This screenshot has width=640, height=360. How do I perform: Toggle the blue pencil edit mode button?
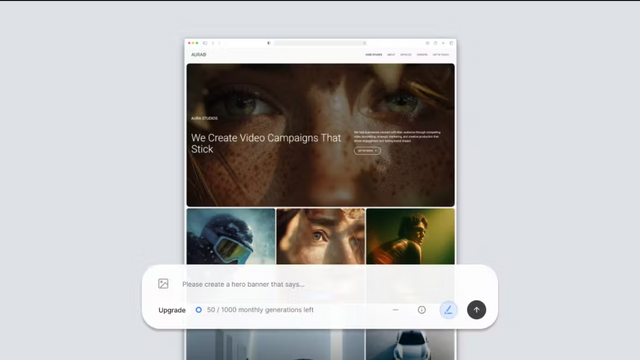click(x=448, y=310)
